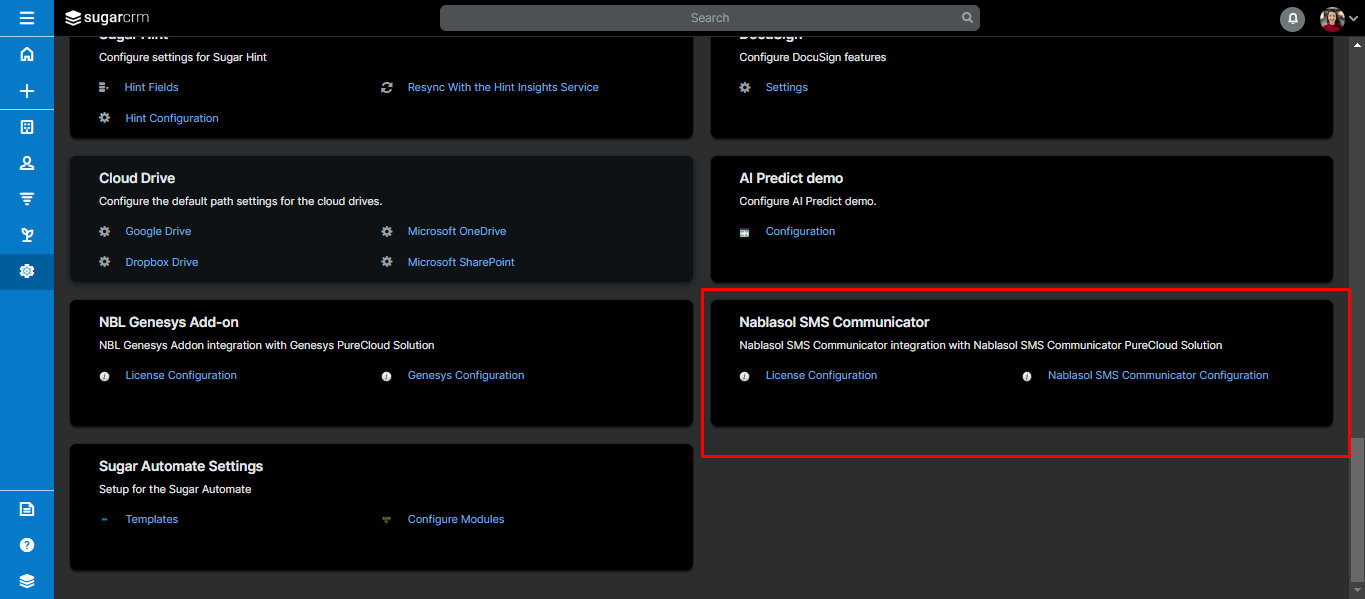
Task: Click info icon beside Genesys Configuration
Action: point(386,377)
